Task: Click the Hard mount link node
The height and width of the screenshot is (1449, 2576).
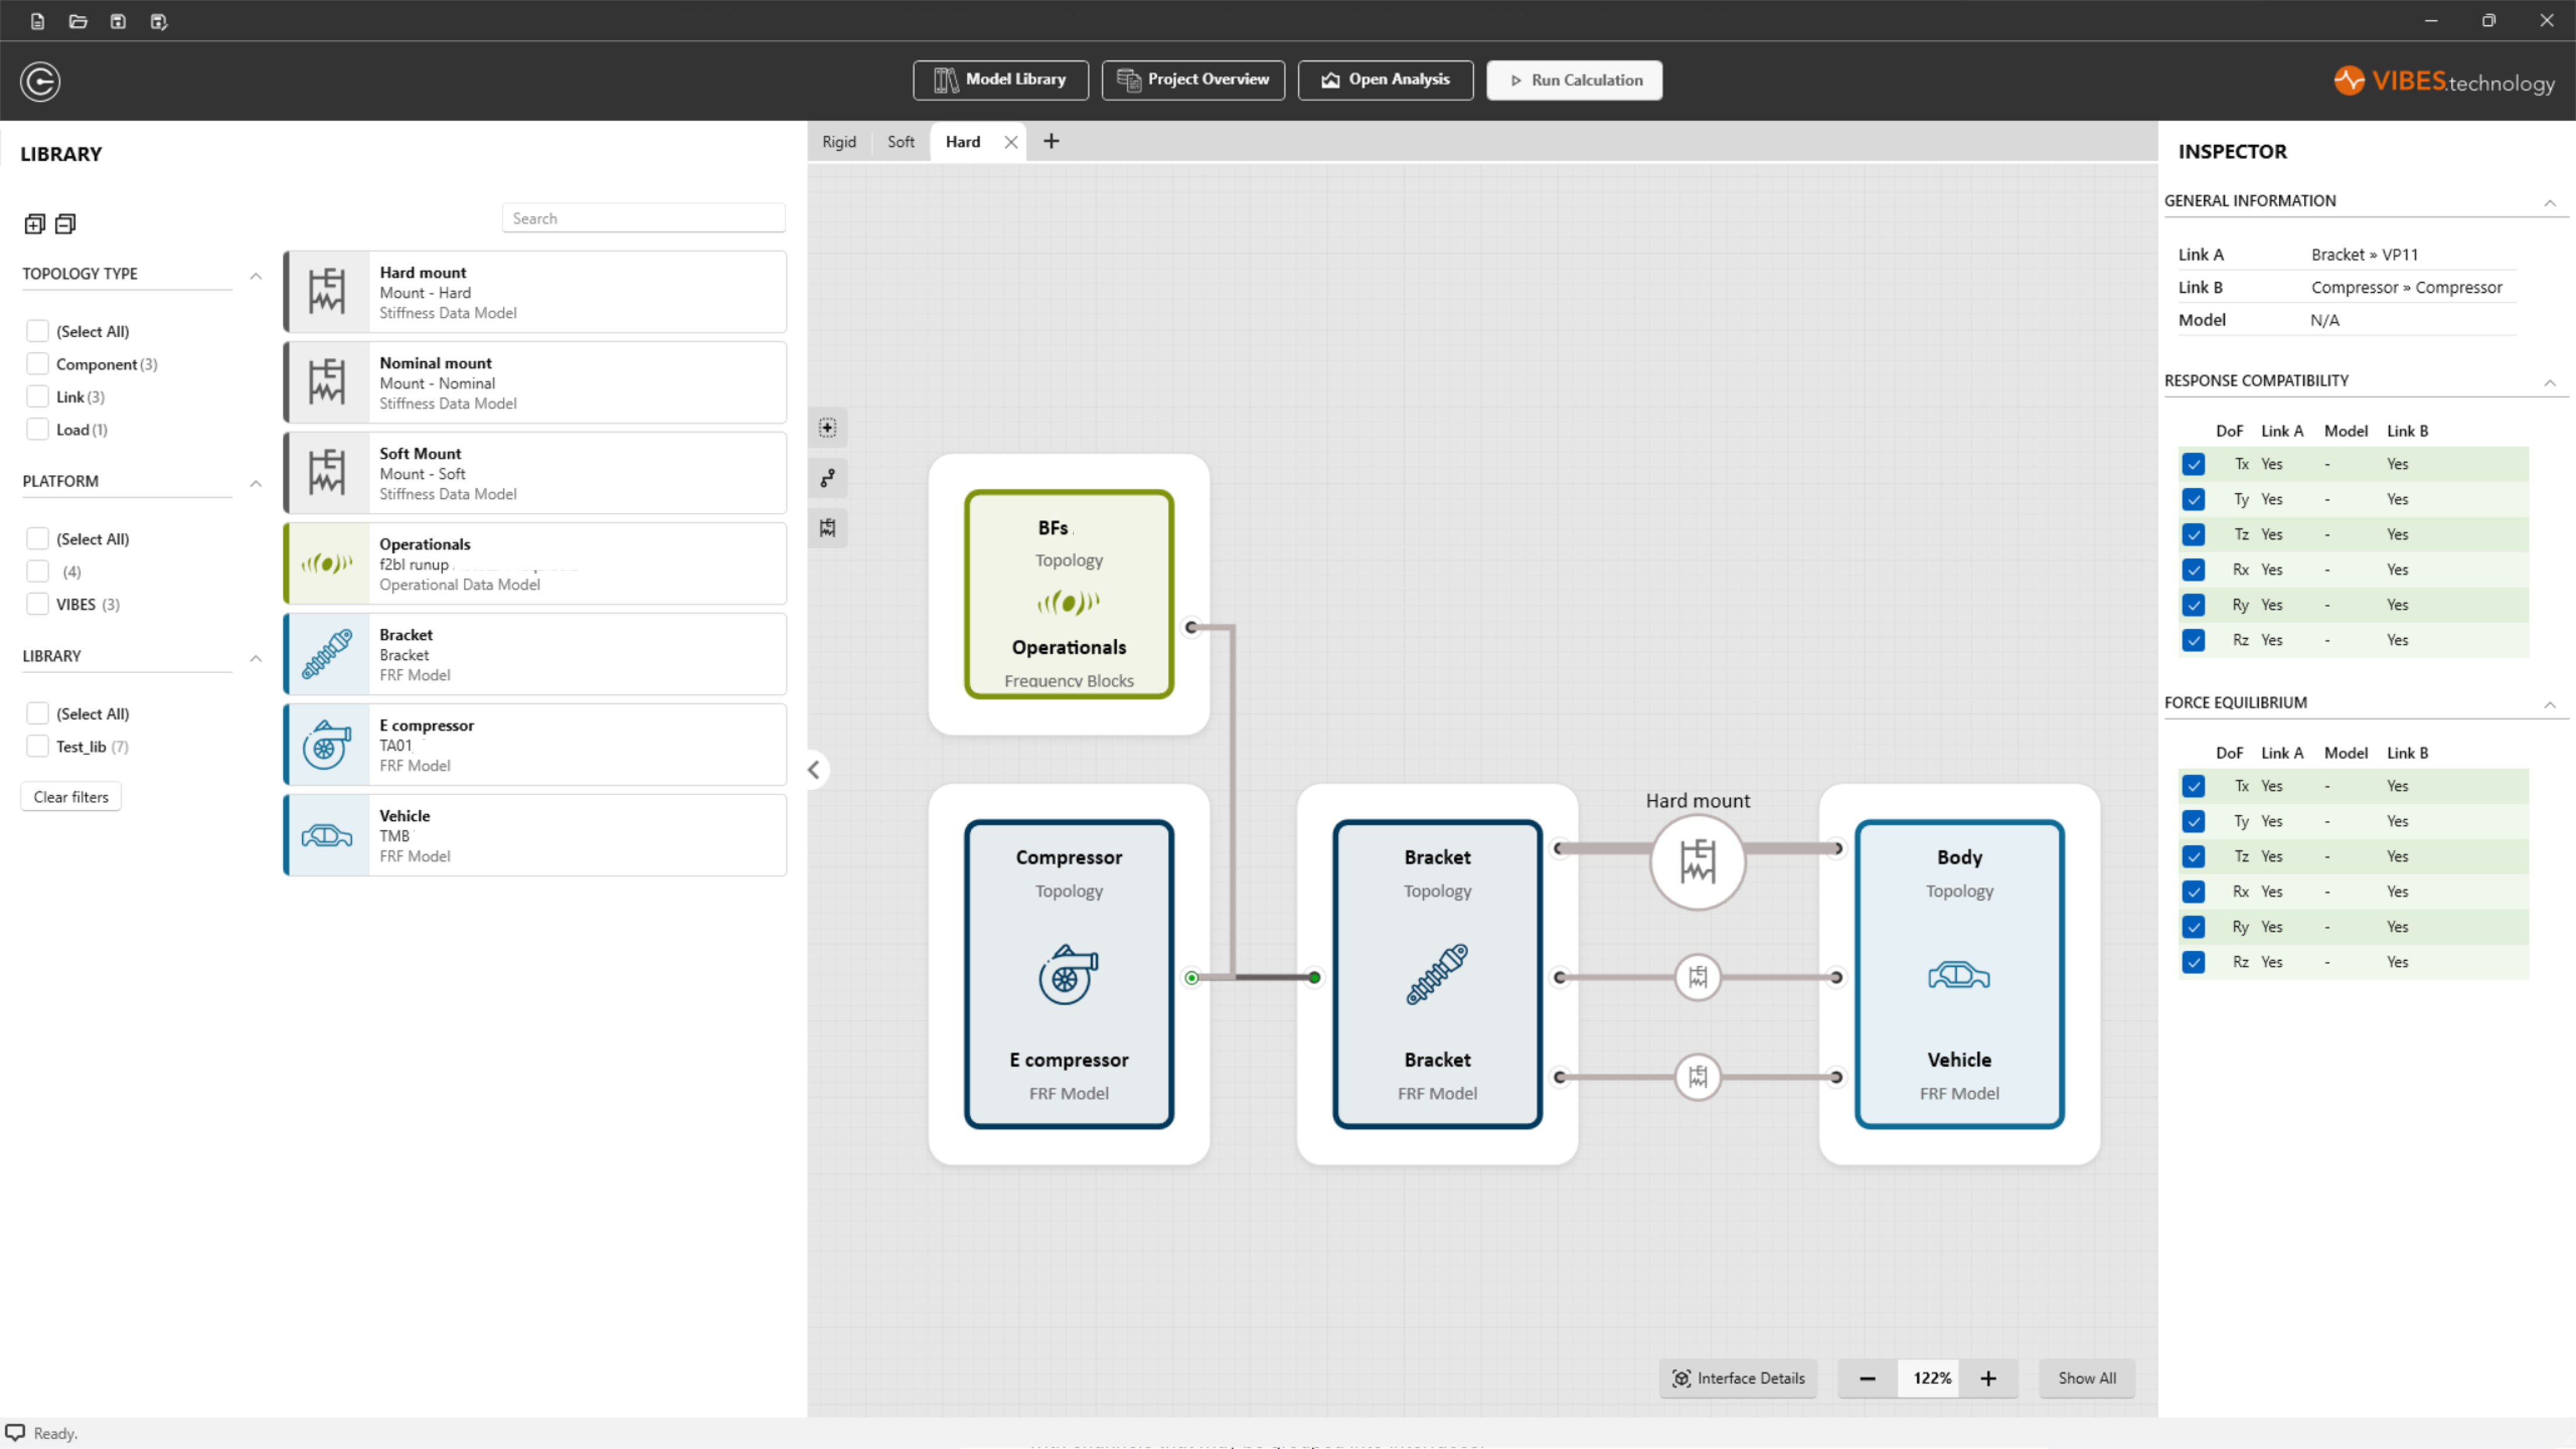Action: (1698, 862)
